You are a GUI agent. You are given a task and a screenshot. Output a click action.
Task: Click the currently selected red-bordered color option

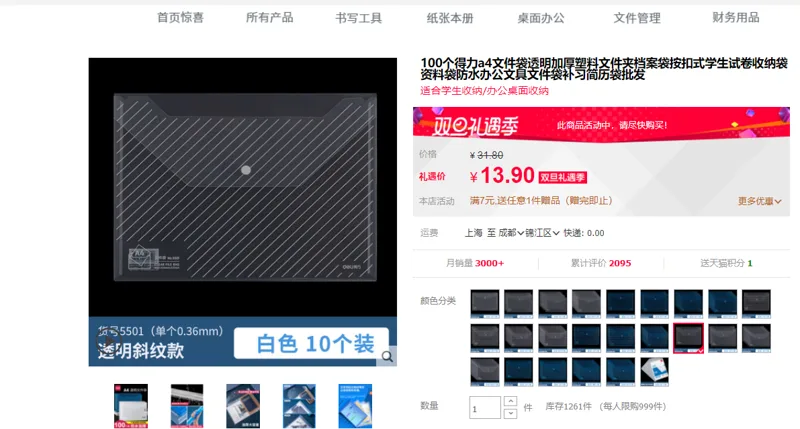688,338
